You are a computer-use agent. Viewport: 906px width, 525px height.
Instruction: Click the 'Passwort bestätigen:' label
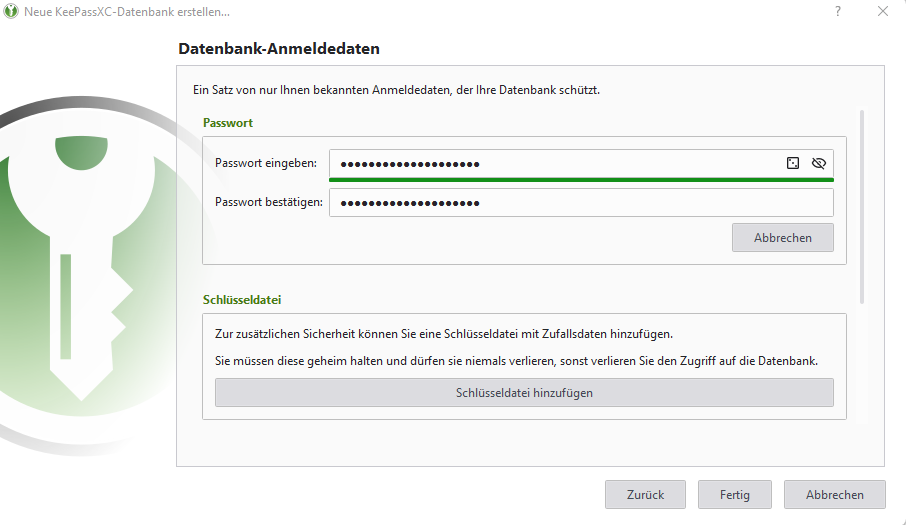(269, 203)
